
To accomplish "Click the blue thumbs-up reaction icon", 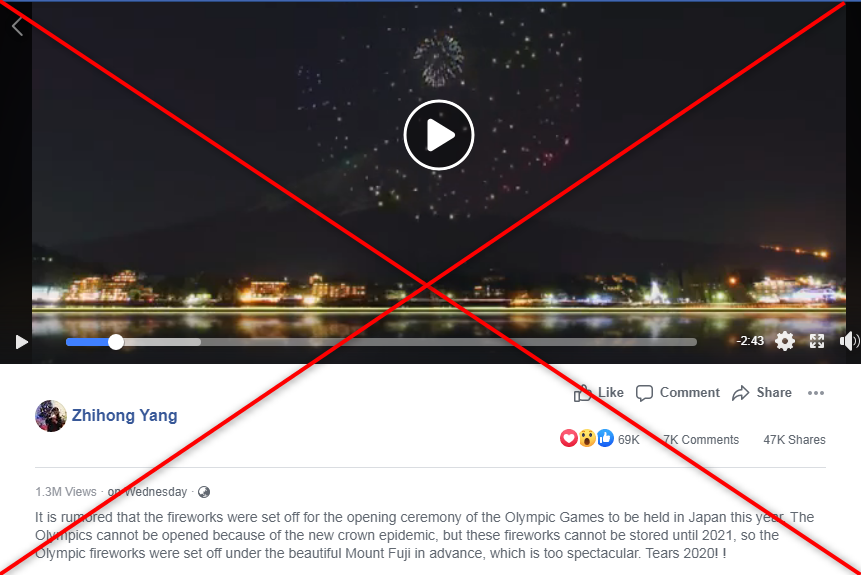I will pos(605,438).
